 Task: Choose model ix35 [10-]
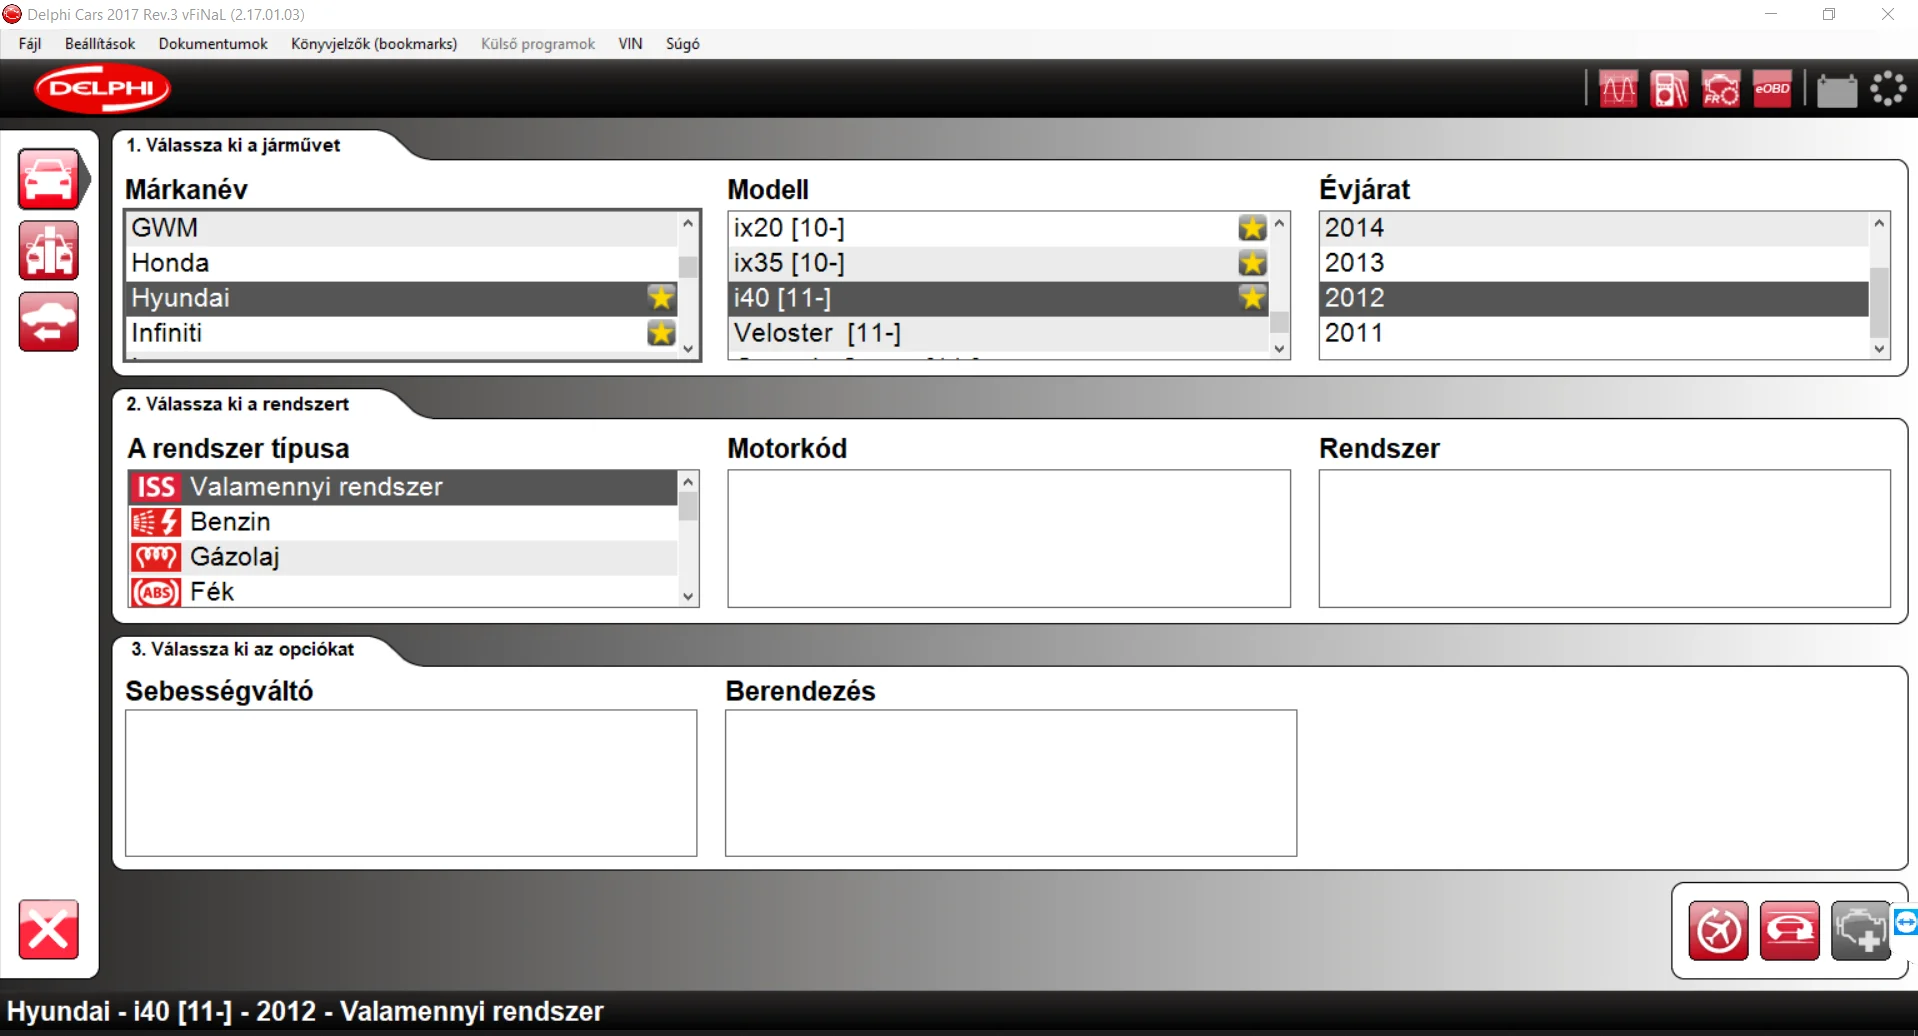click(999, 263)
